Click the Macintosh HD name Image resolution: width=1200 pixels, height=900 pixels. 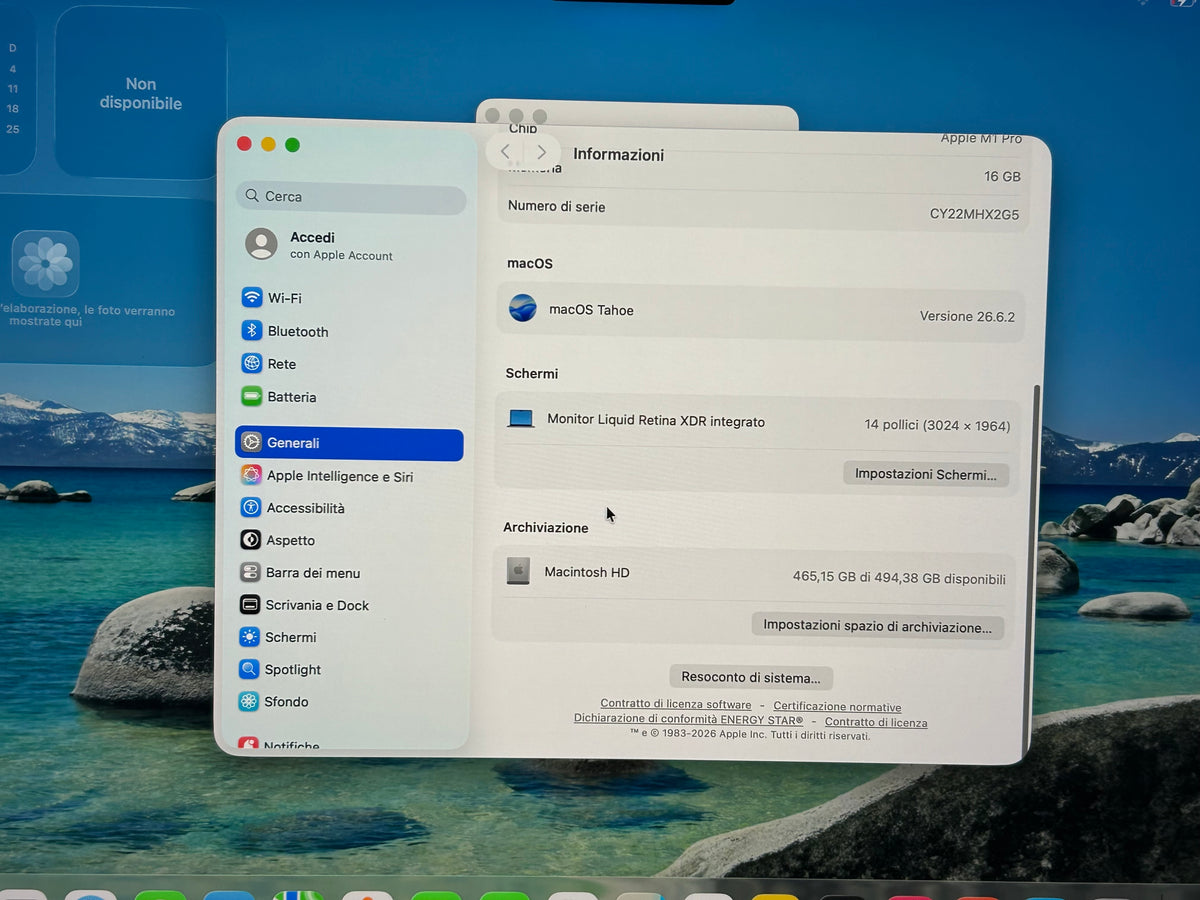(x=587, y=572)
